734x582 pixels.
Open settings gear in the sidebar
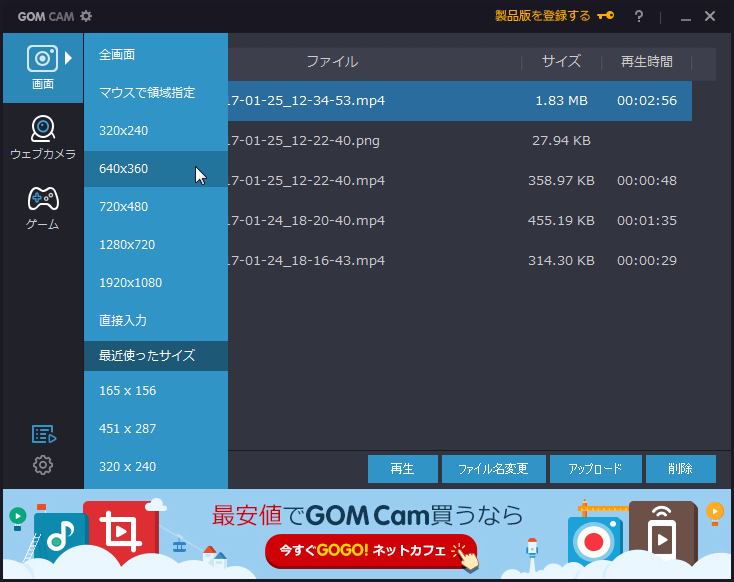(43, 465)
